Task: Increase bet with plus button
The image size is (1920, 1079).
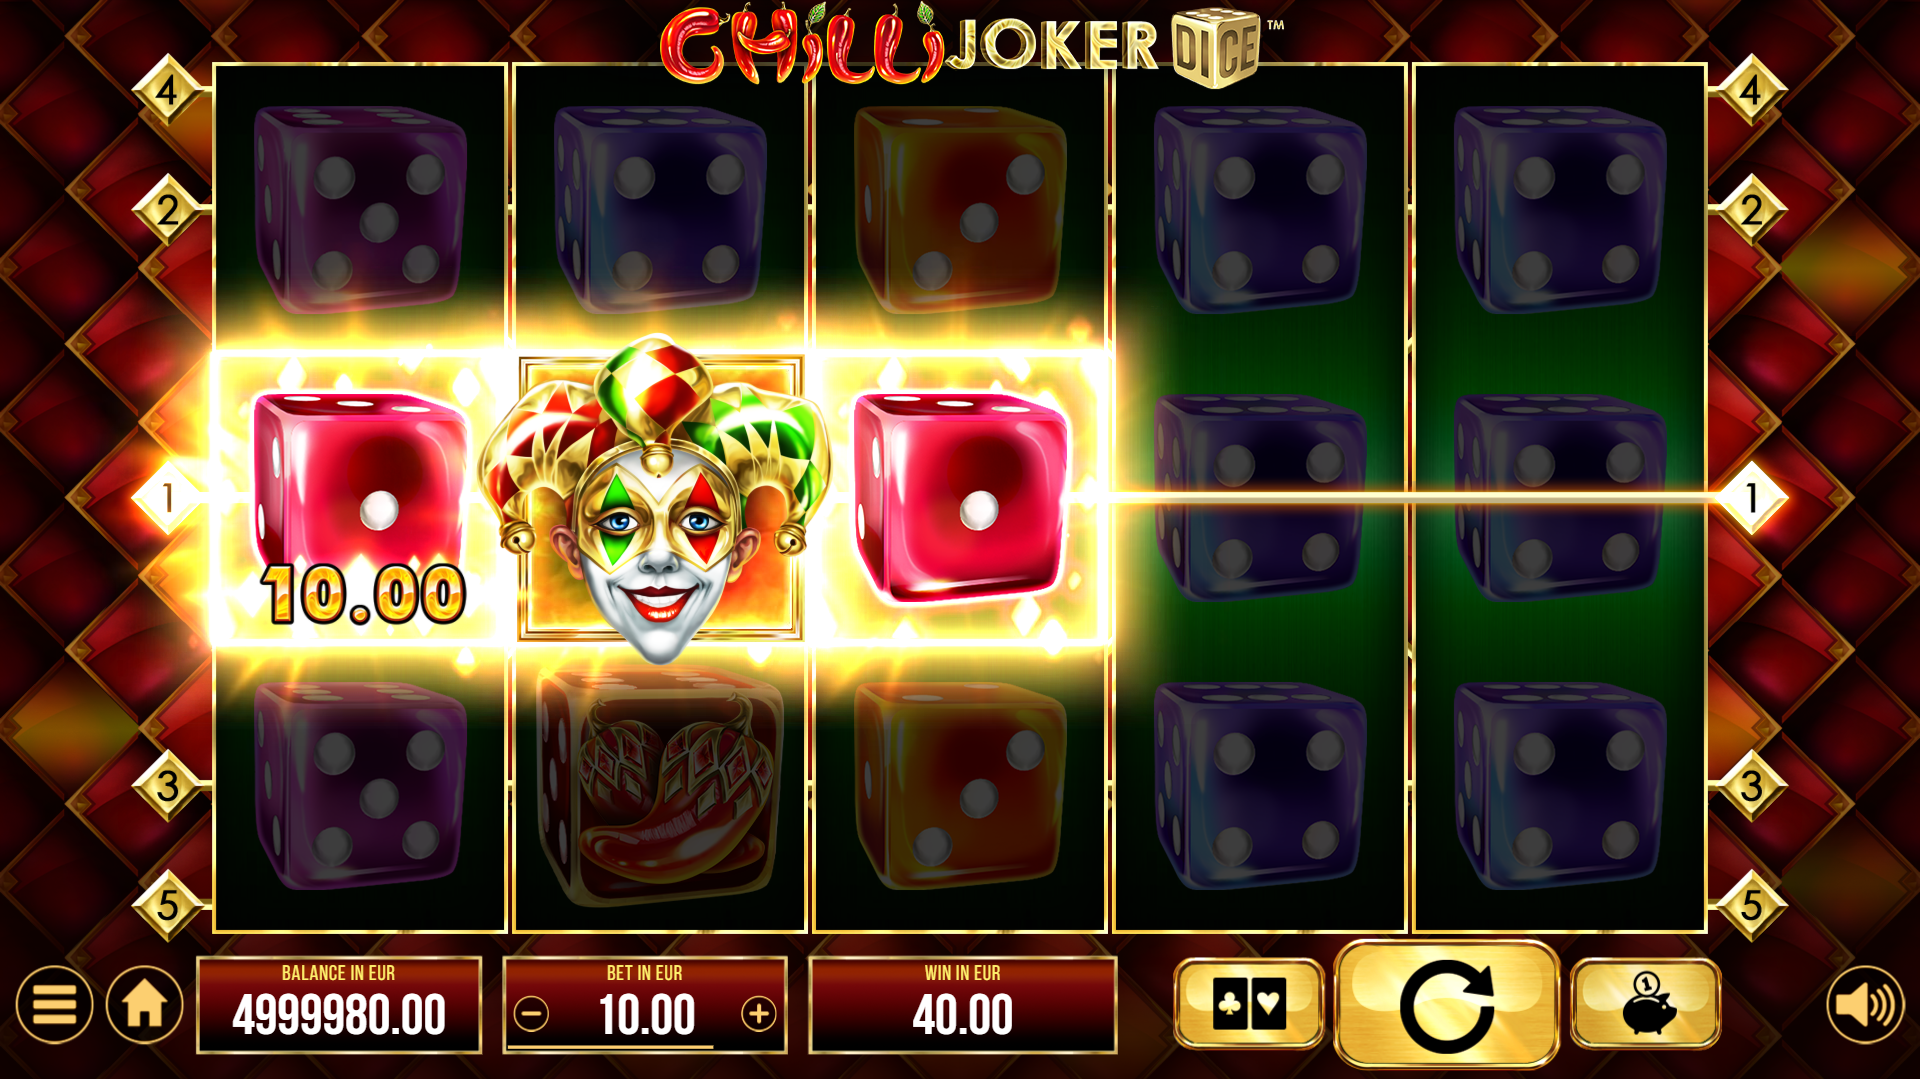Action: [x=759, y=1014]
